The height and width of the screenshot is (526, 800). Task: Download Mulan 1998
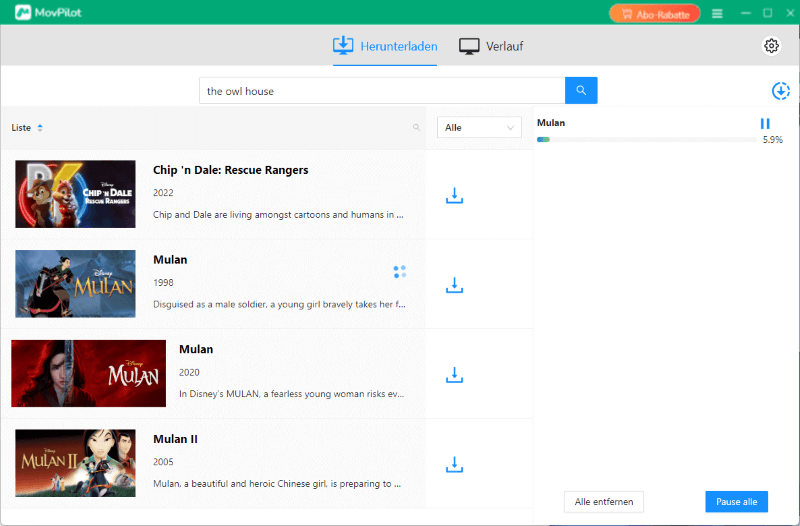tap(454, 285)
